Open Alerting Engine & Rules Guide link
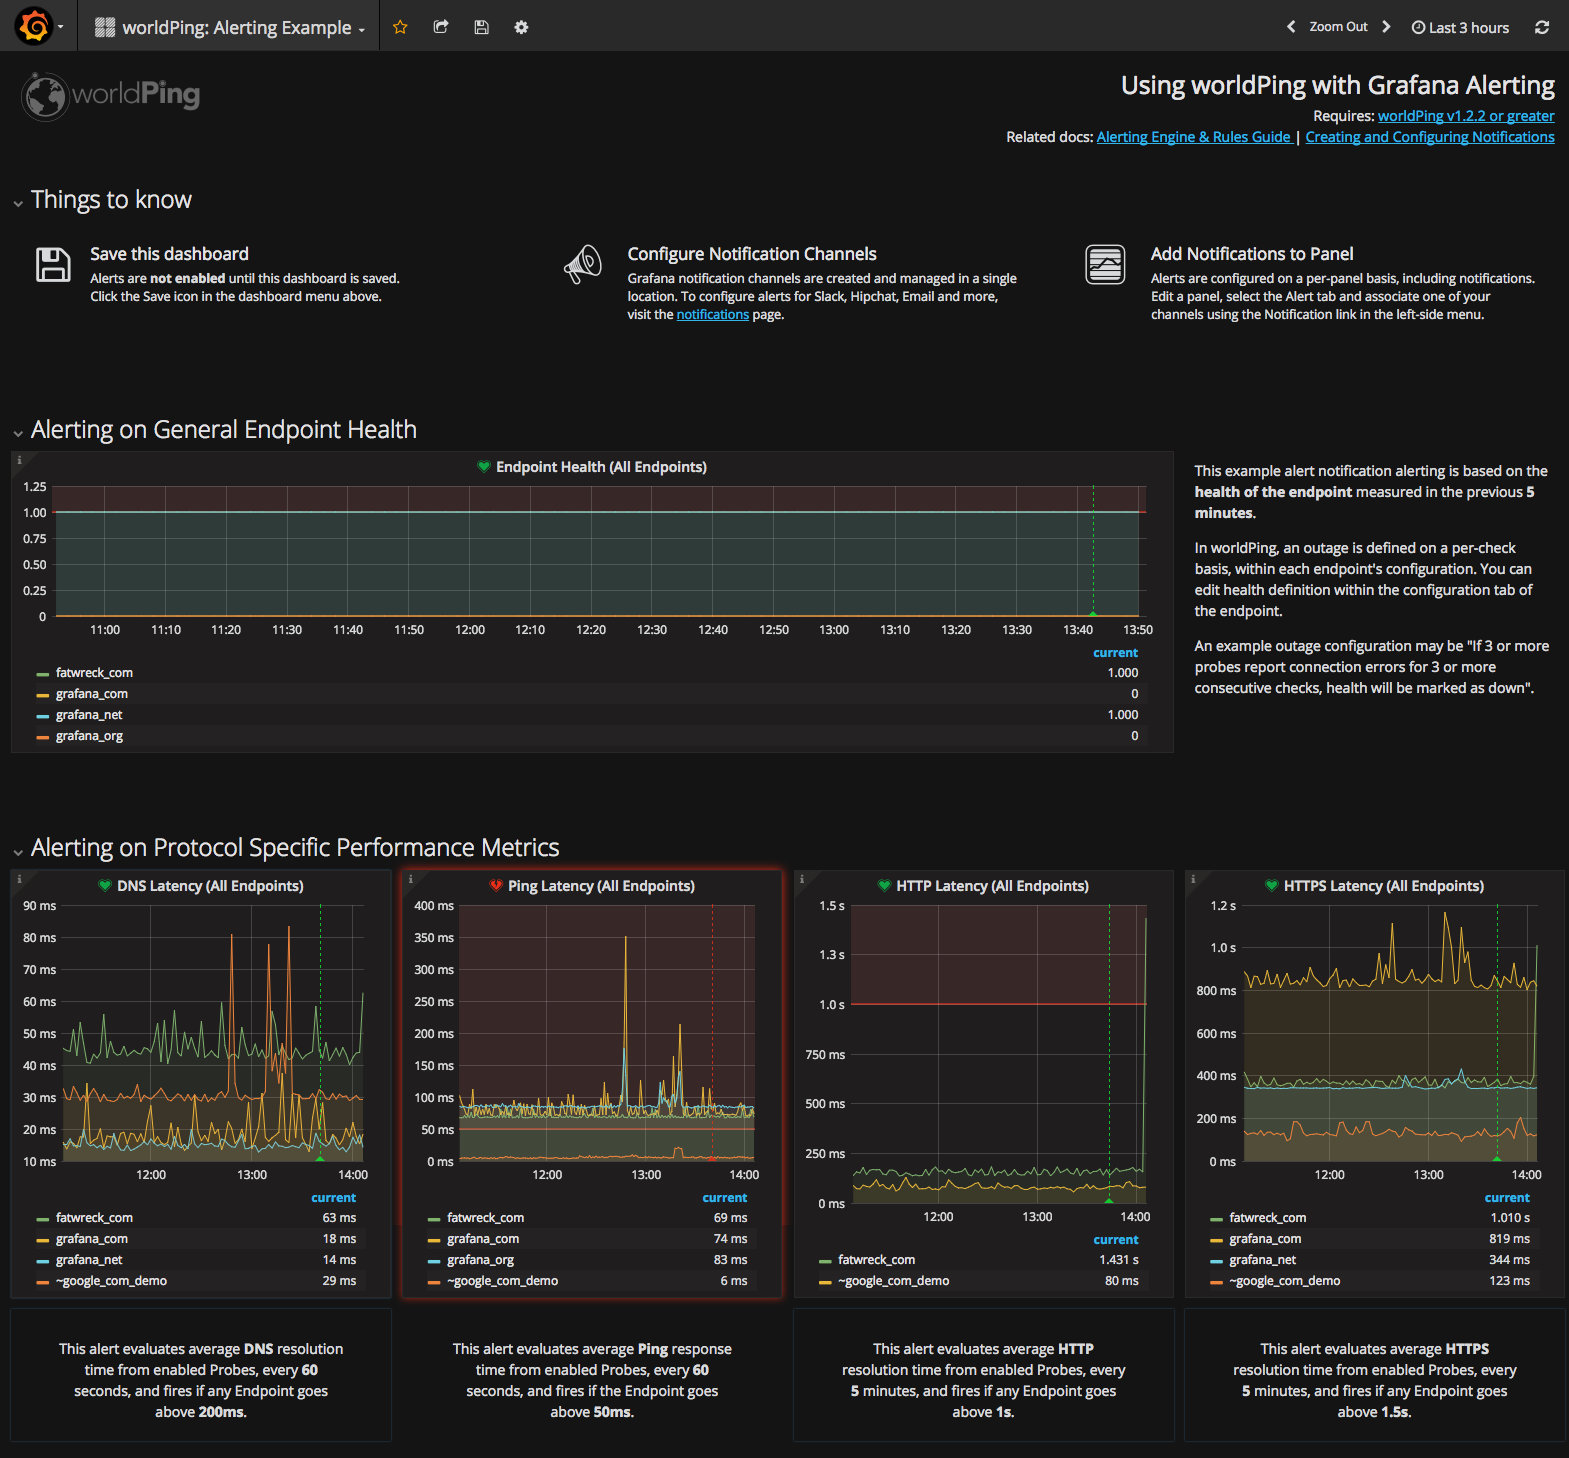This screenshot has height=1458, width=1569. coord(1193,137)
